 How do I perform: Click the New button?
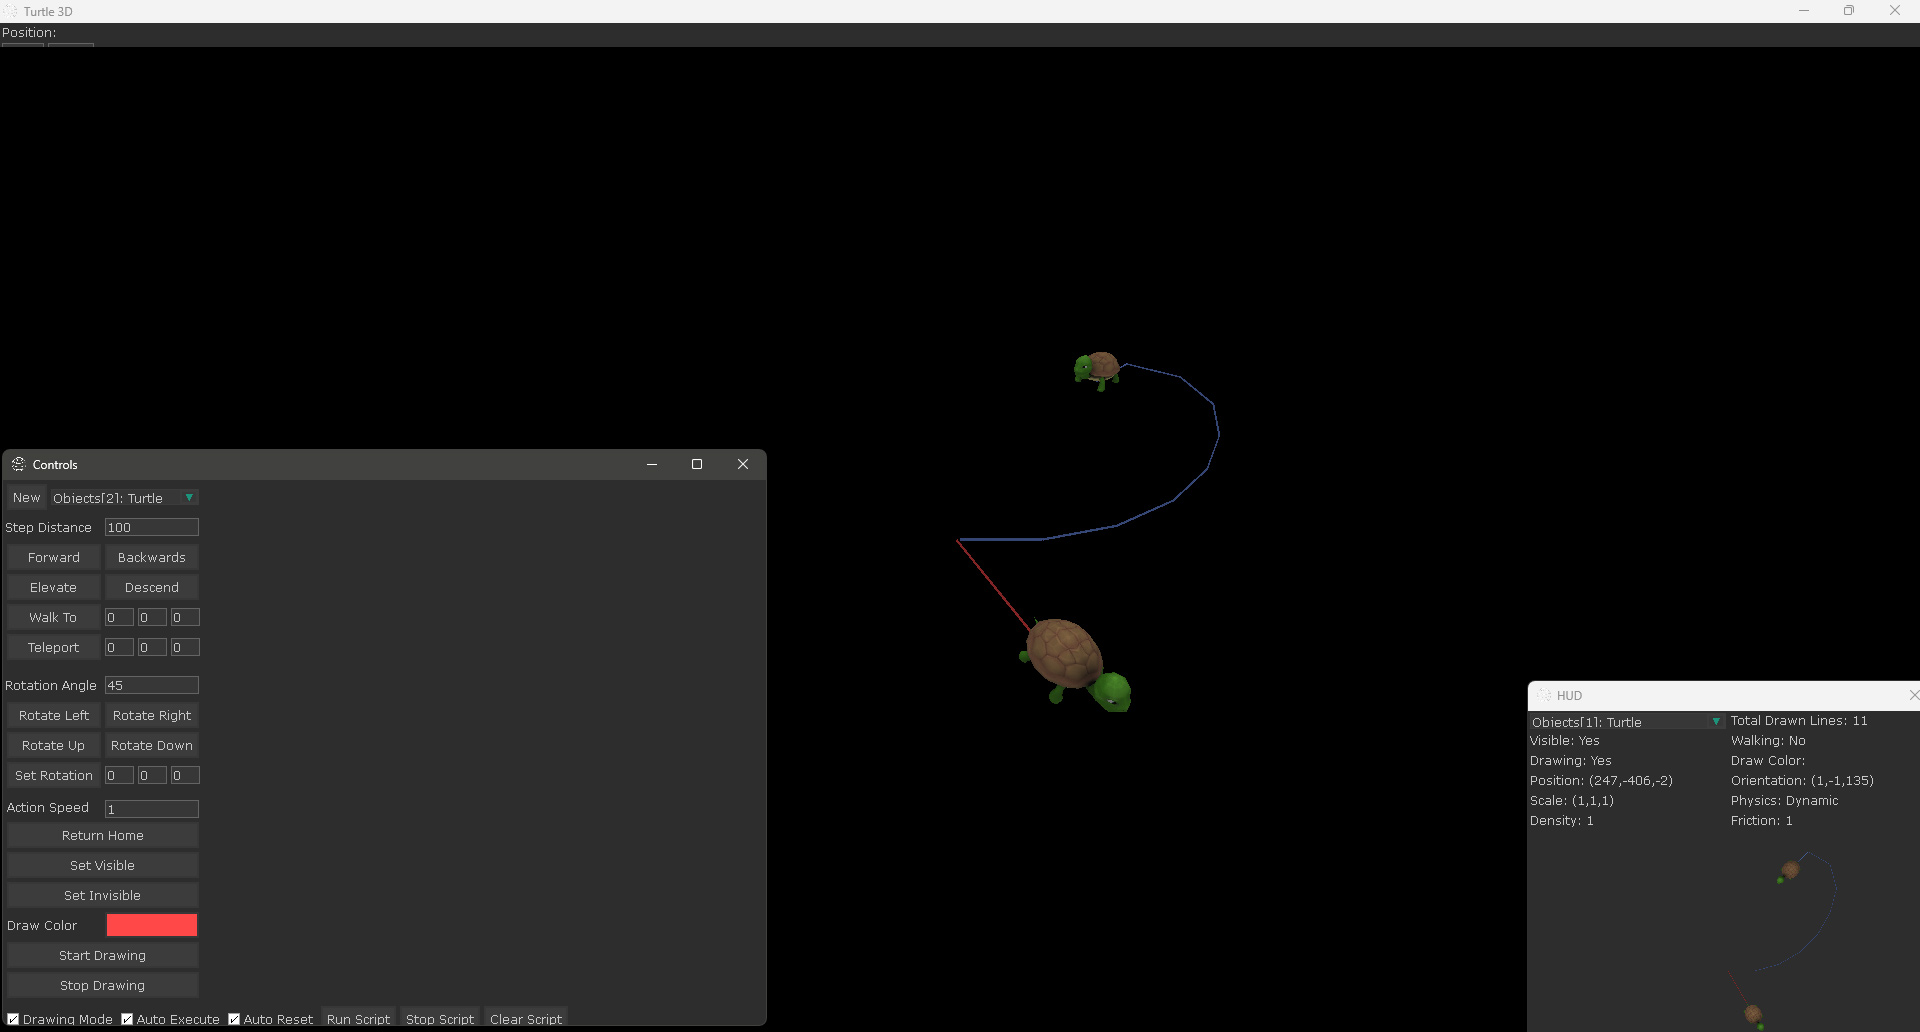tap(27, 498)
